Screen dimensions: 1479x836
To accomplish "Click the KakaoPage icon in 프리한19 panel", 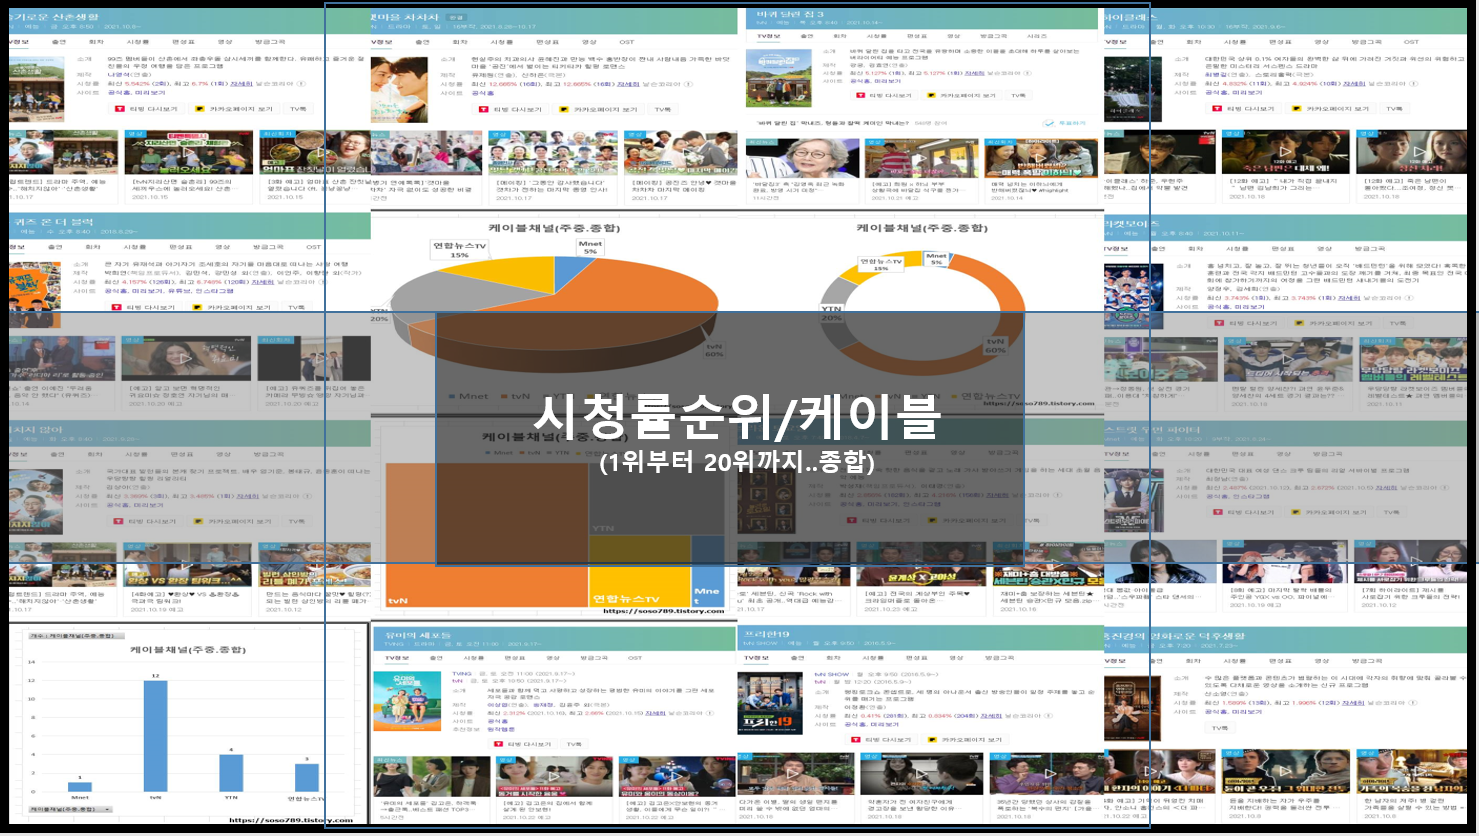I will click(930, 740).
